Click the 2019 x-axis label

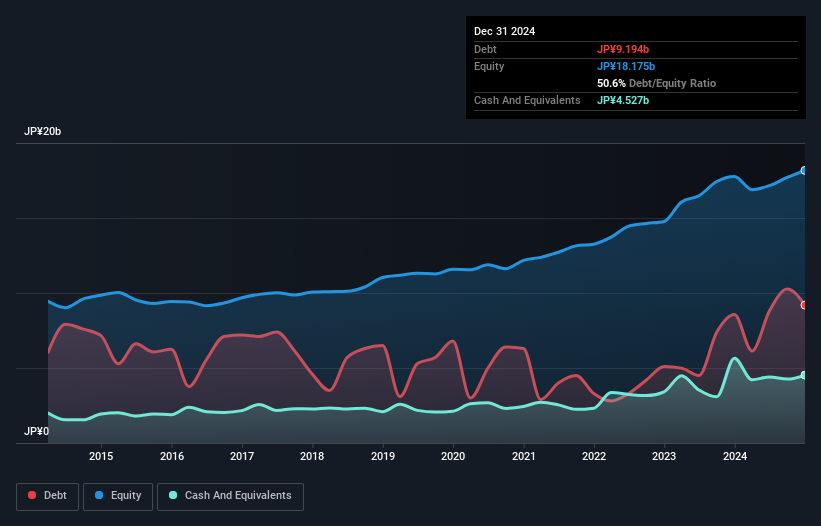click(x=383, y=456)
